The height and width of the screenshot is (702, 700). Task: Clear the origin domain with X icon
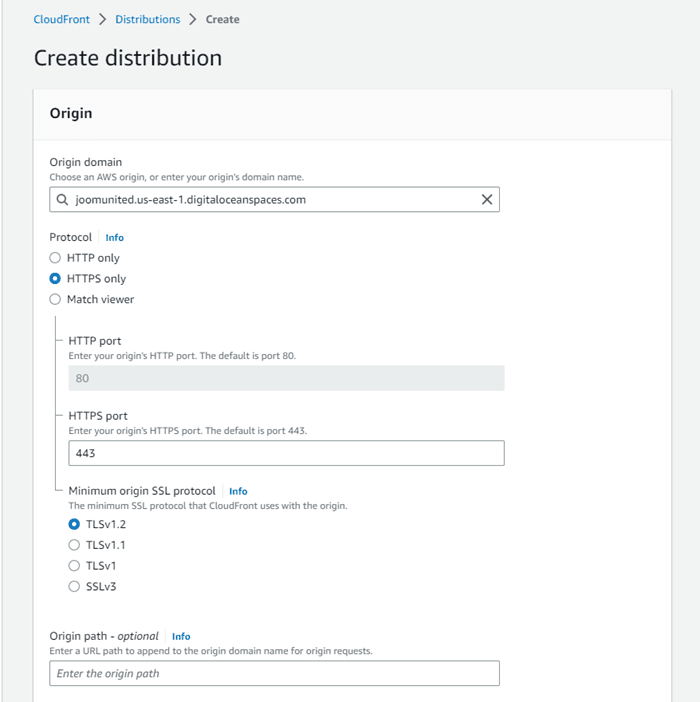pyautogui.click(x=487, y=200)
